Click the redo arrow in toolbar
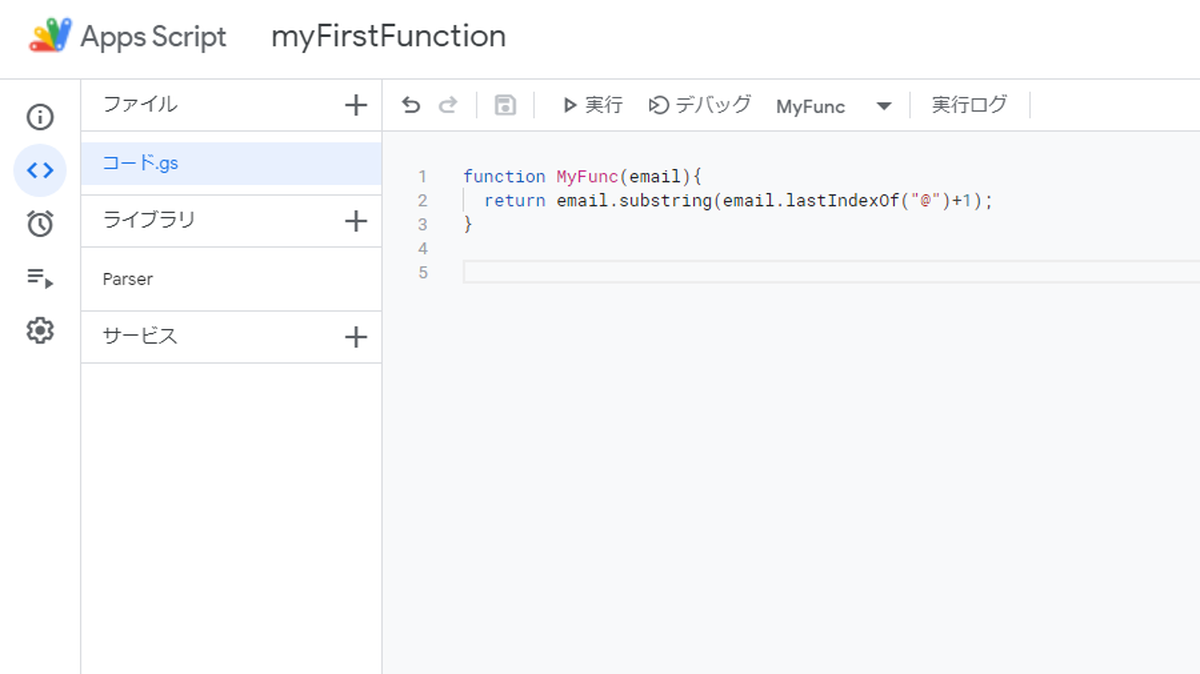Viewport: 1200px width, 674px height. coord(448,105)
